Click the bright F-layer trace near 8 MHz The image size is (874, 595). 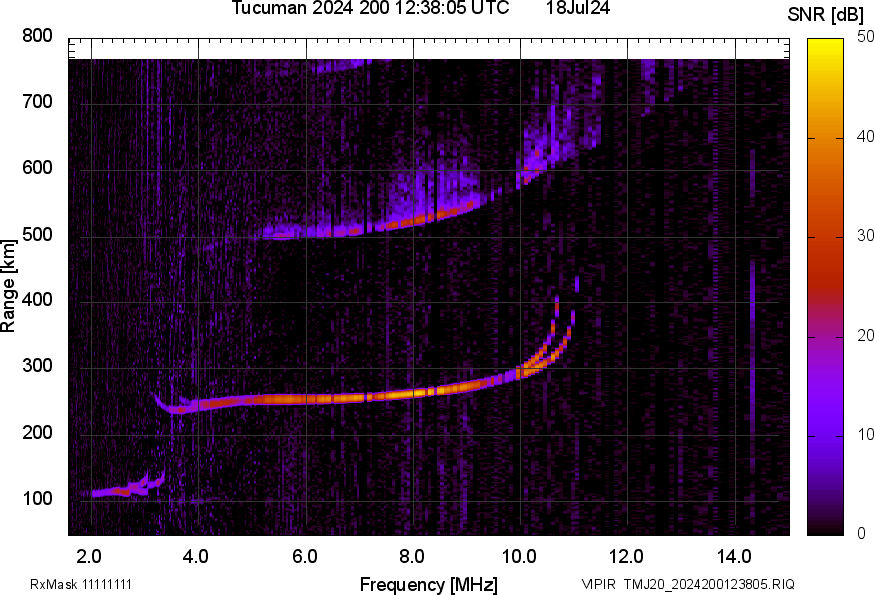(412, 394)
